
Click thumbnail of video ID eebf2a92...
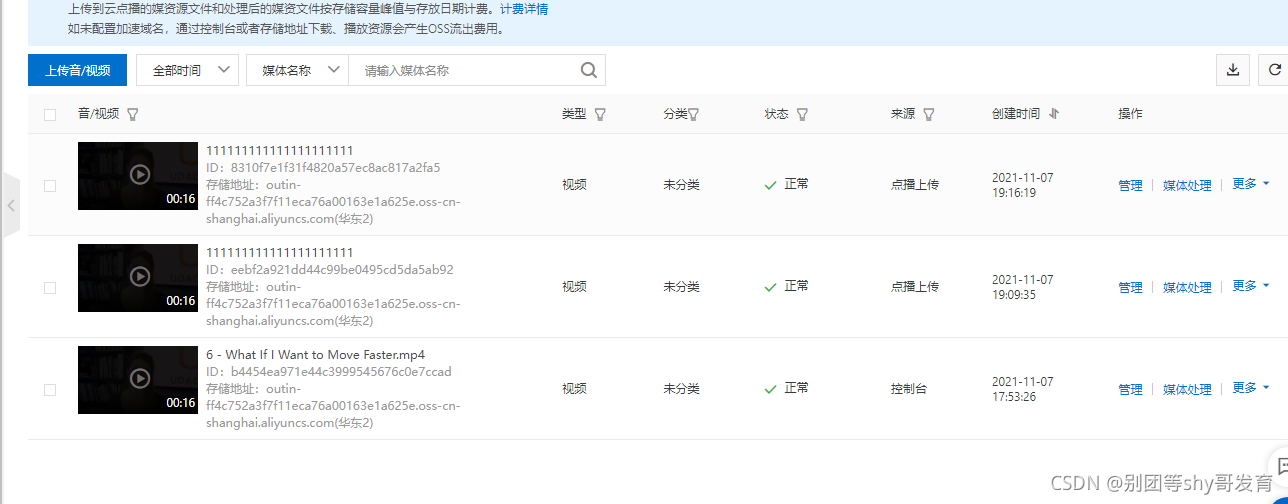pyautogui.click(x=138, y=278)
